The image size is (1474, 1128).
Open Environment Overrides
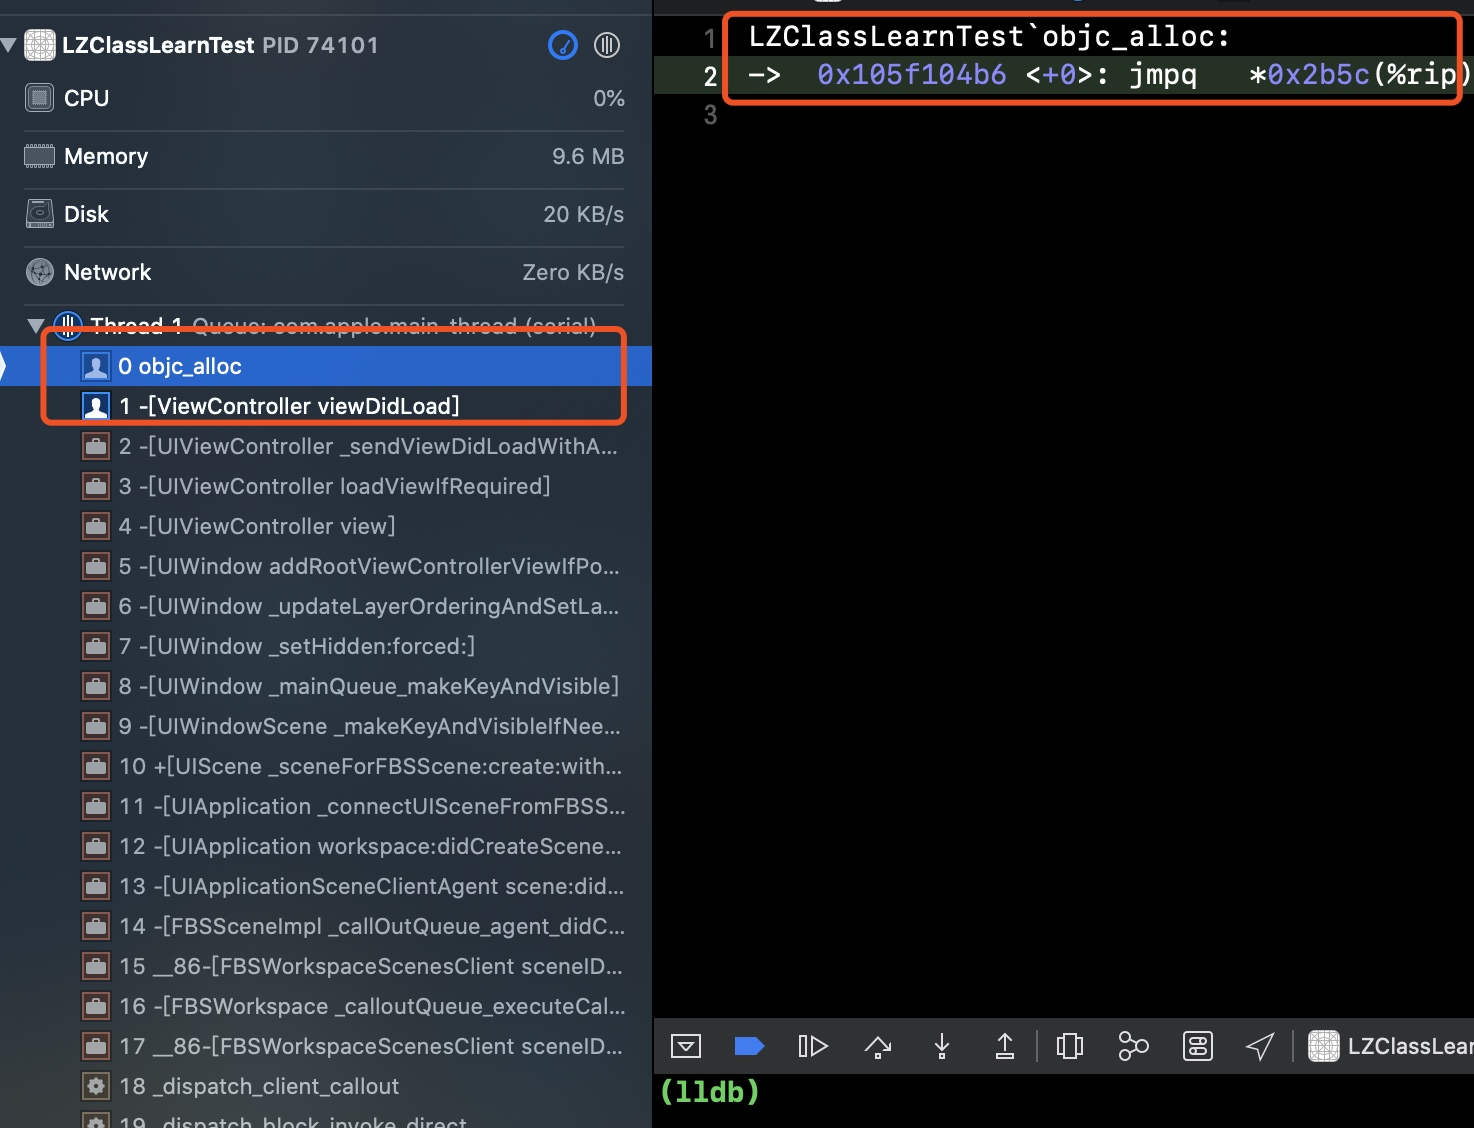tap(1197, 1046)
